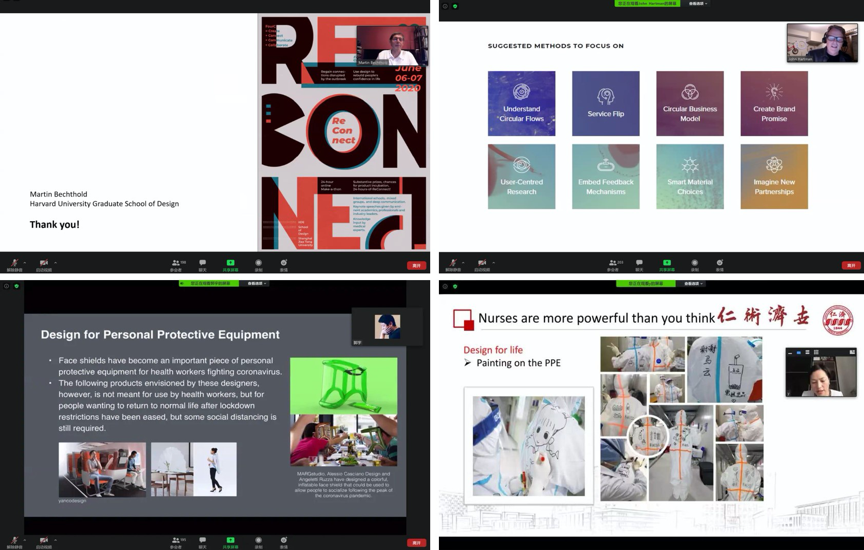Open chat in the Martin Bechthold window
Viewport: 864px width, 550px height.
tap(202, 265)
